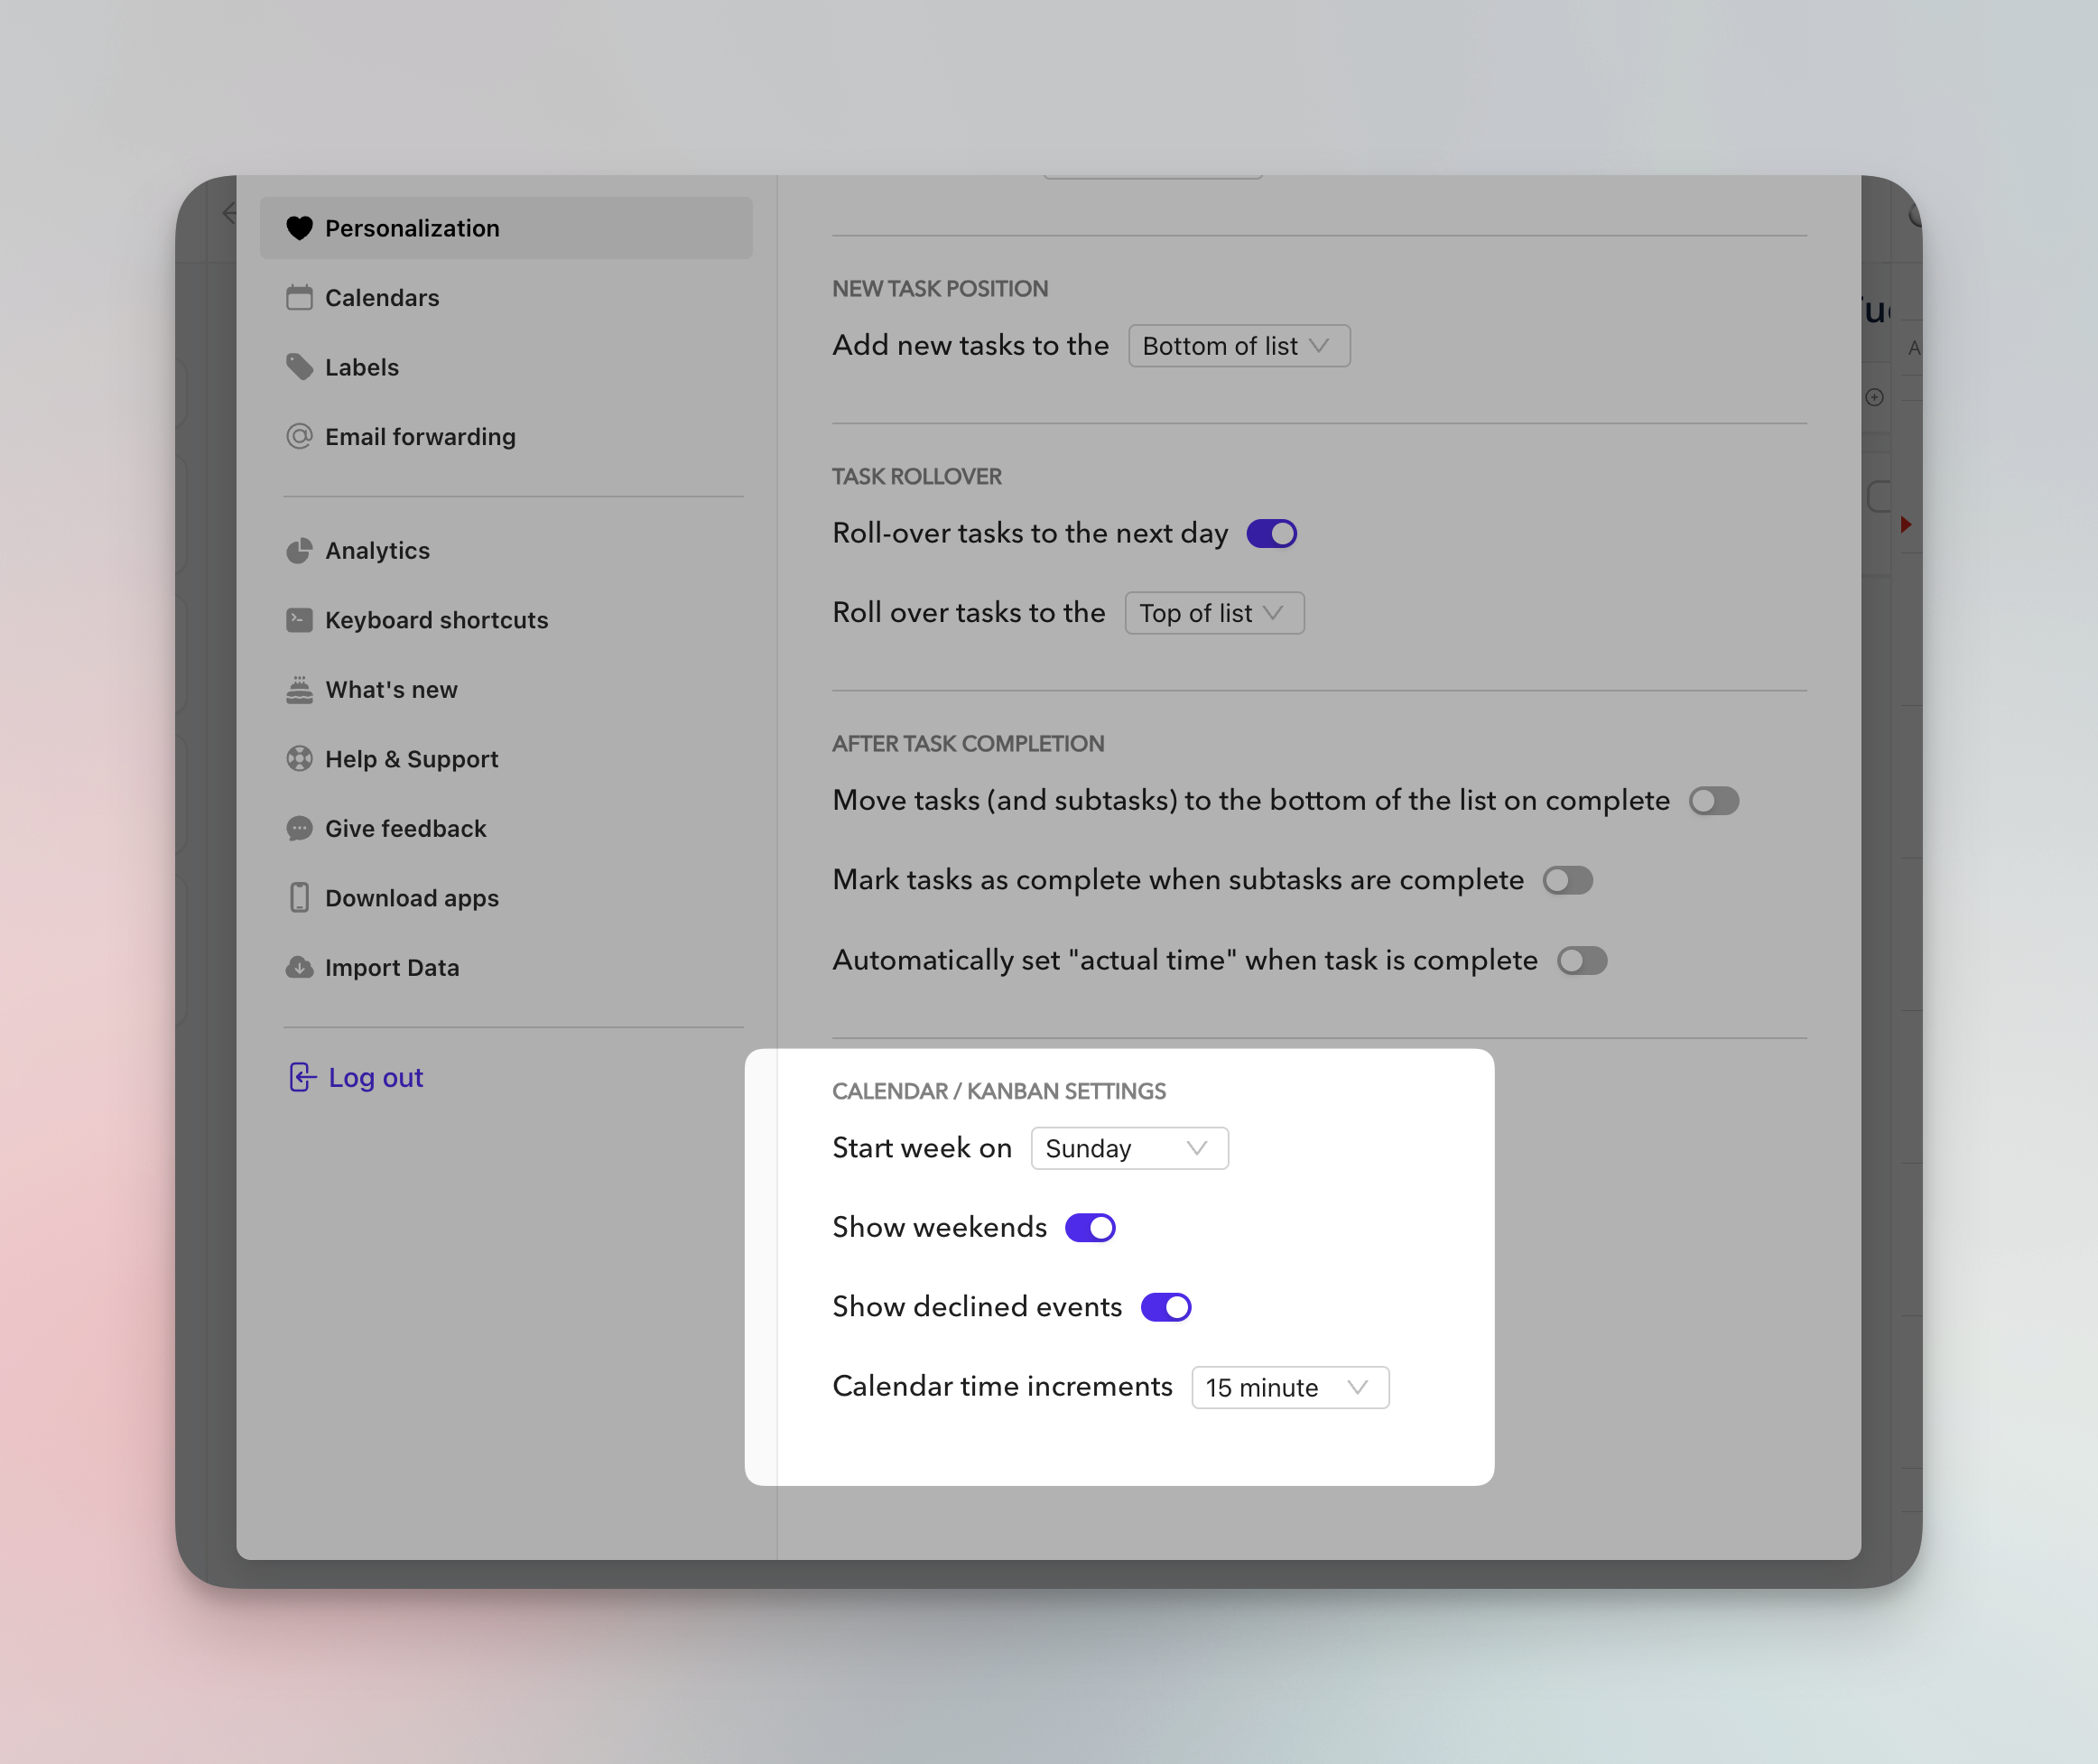This screenshot has width=2098, height=1764.
Task: Click the Personalization heart icon
Action: (299, 228)
